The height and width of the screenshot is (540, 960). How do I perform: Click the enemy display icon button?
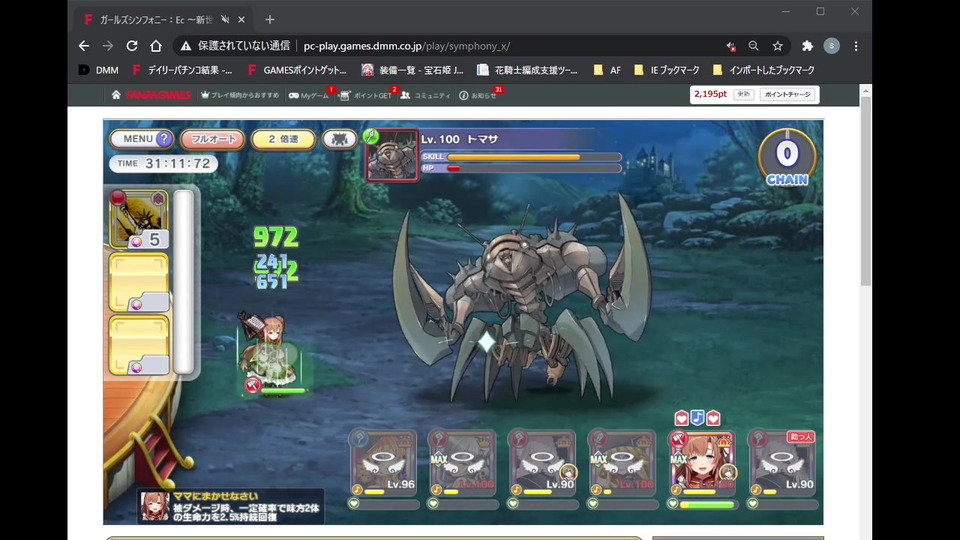pyautogui.click(x=339, y=139)
